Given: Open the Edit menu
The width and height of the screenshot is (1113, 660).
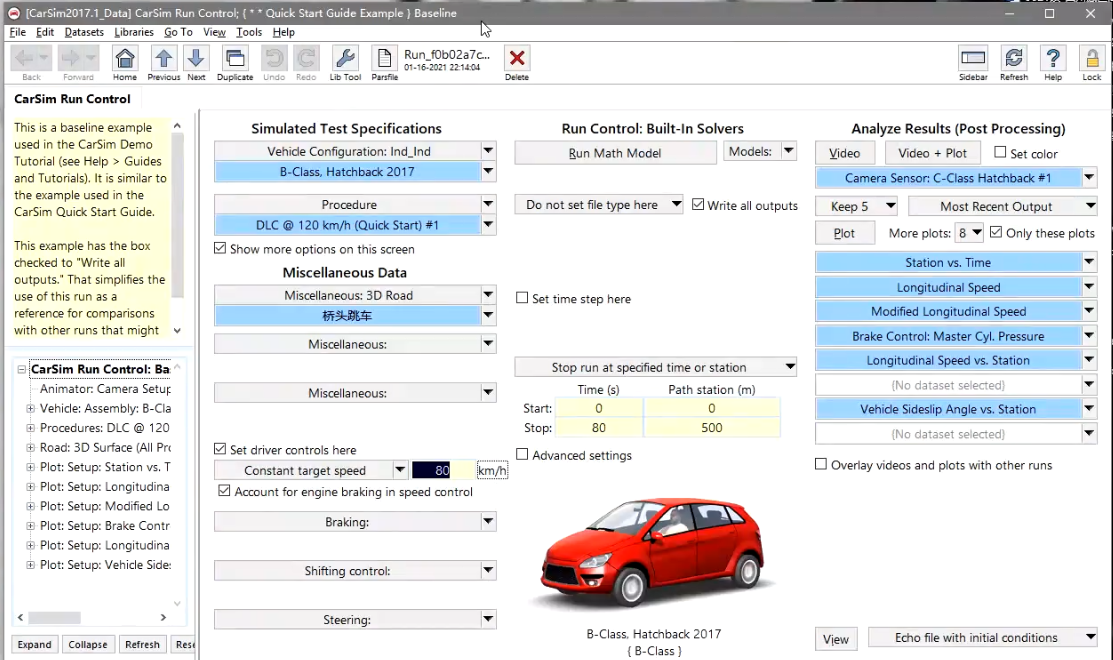Looking at the screenshot, I should click(x=45, y=32).
